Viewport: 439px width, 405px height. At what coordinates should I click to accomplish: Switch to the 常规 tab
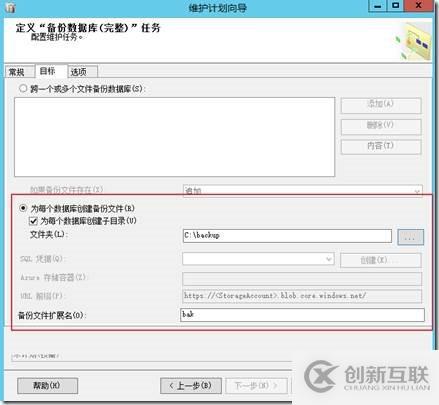tap(19, 72)
